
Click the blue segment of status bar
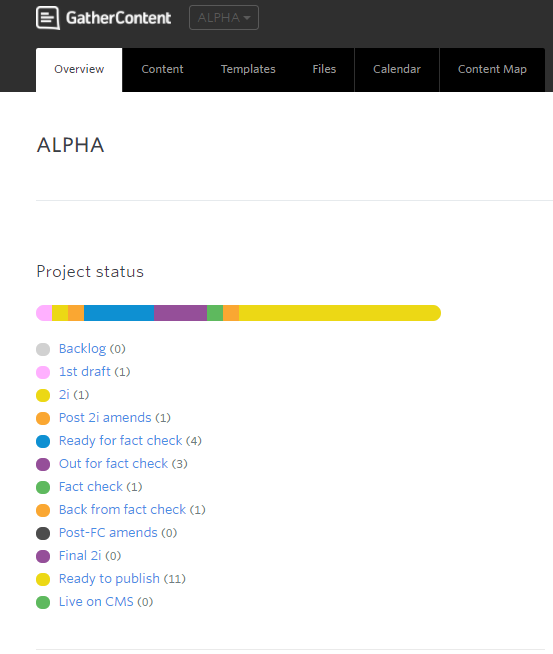tap(119, 313)
